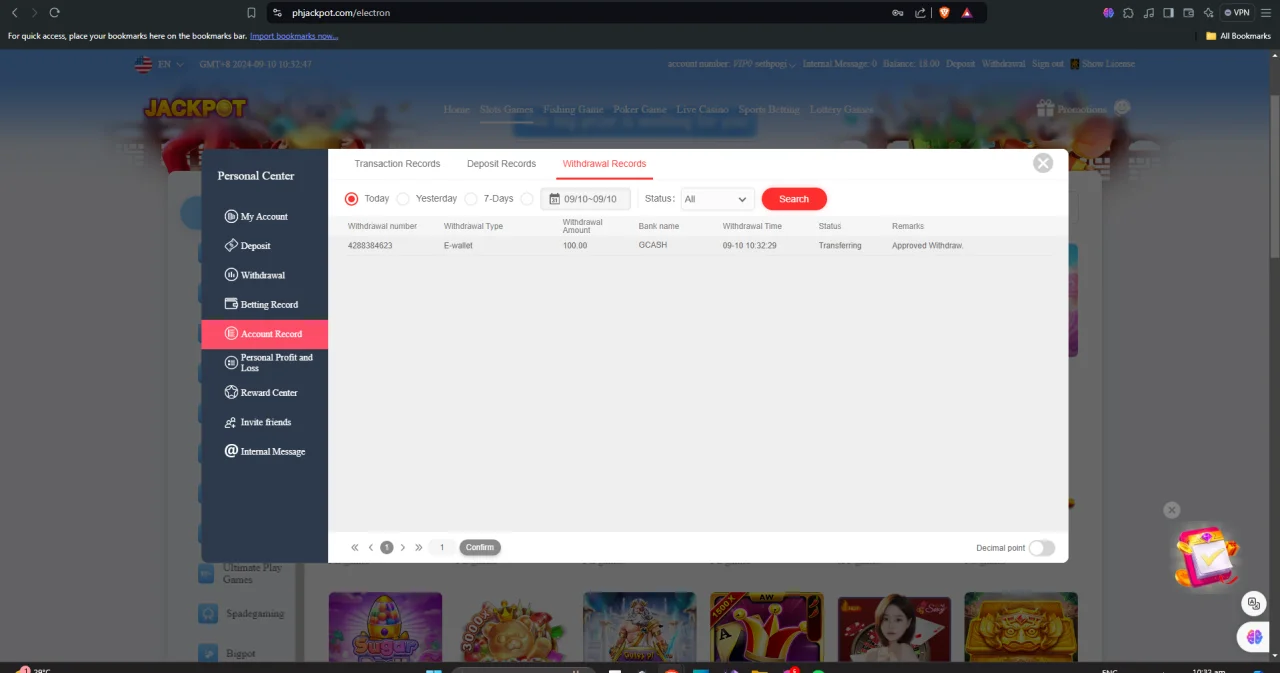The width and height of the screenshot is (1280, 673).
Task: Click the brain extension icon in toolbar
Action: [x=1108, y=13]
